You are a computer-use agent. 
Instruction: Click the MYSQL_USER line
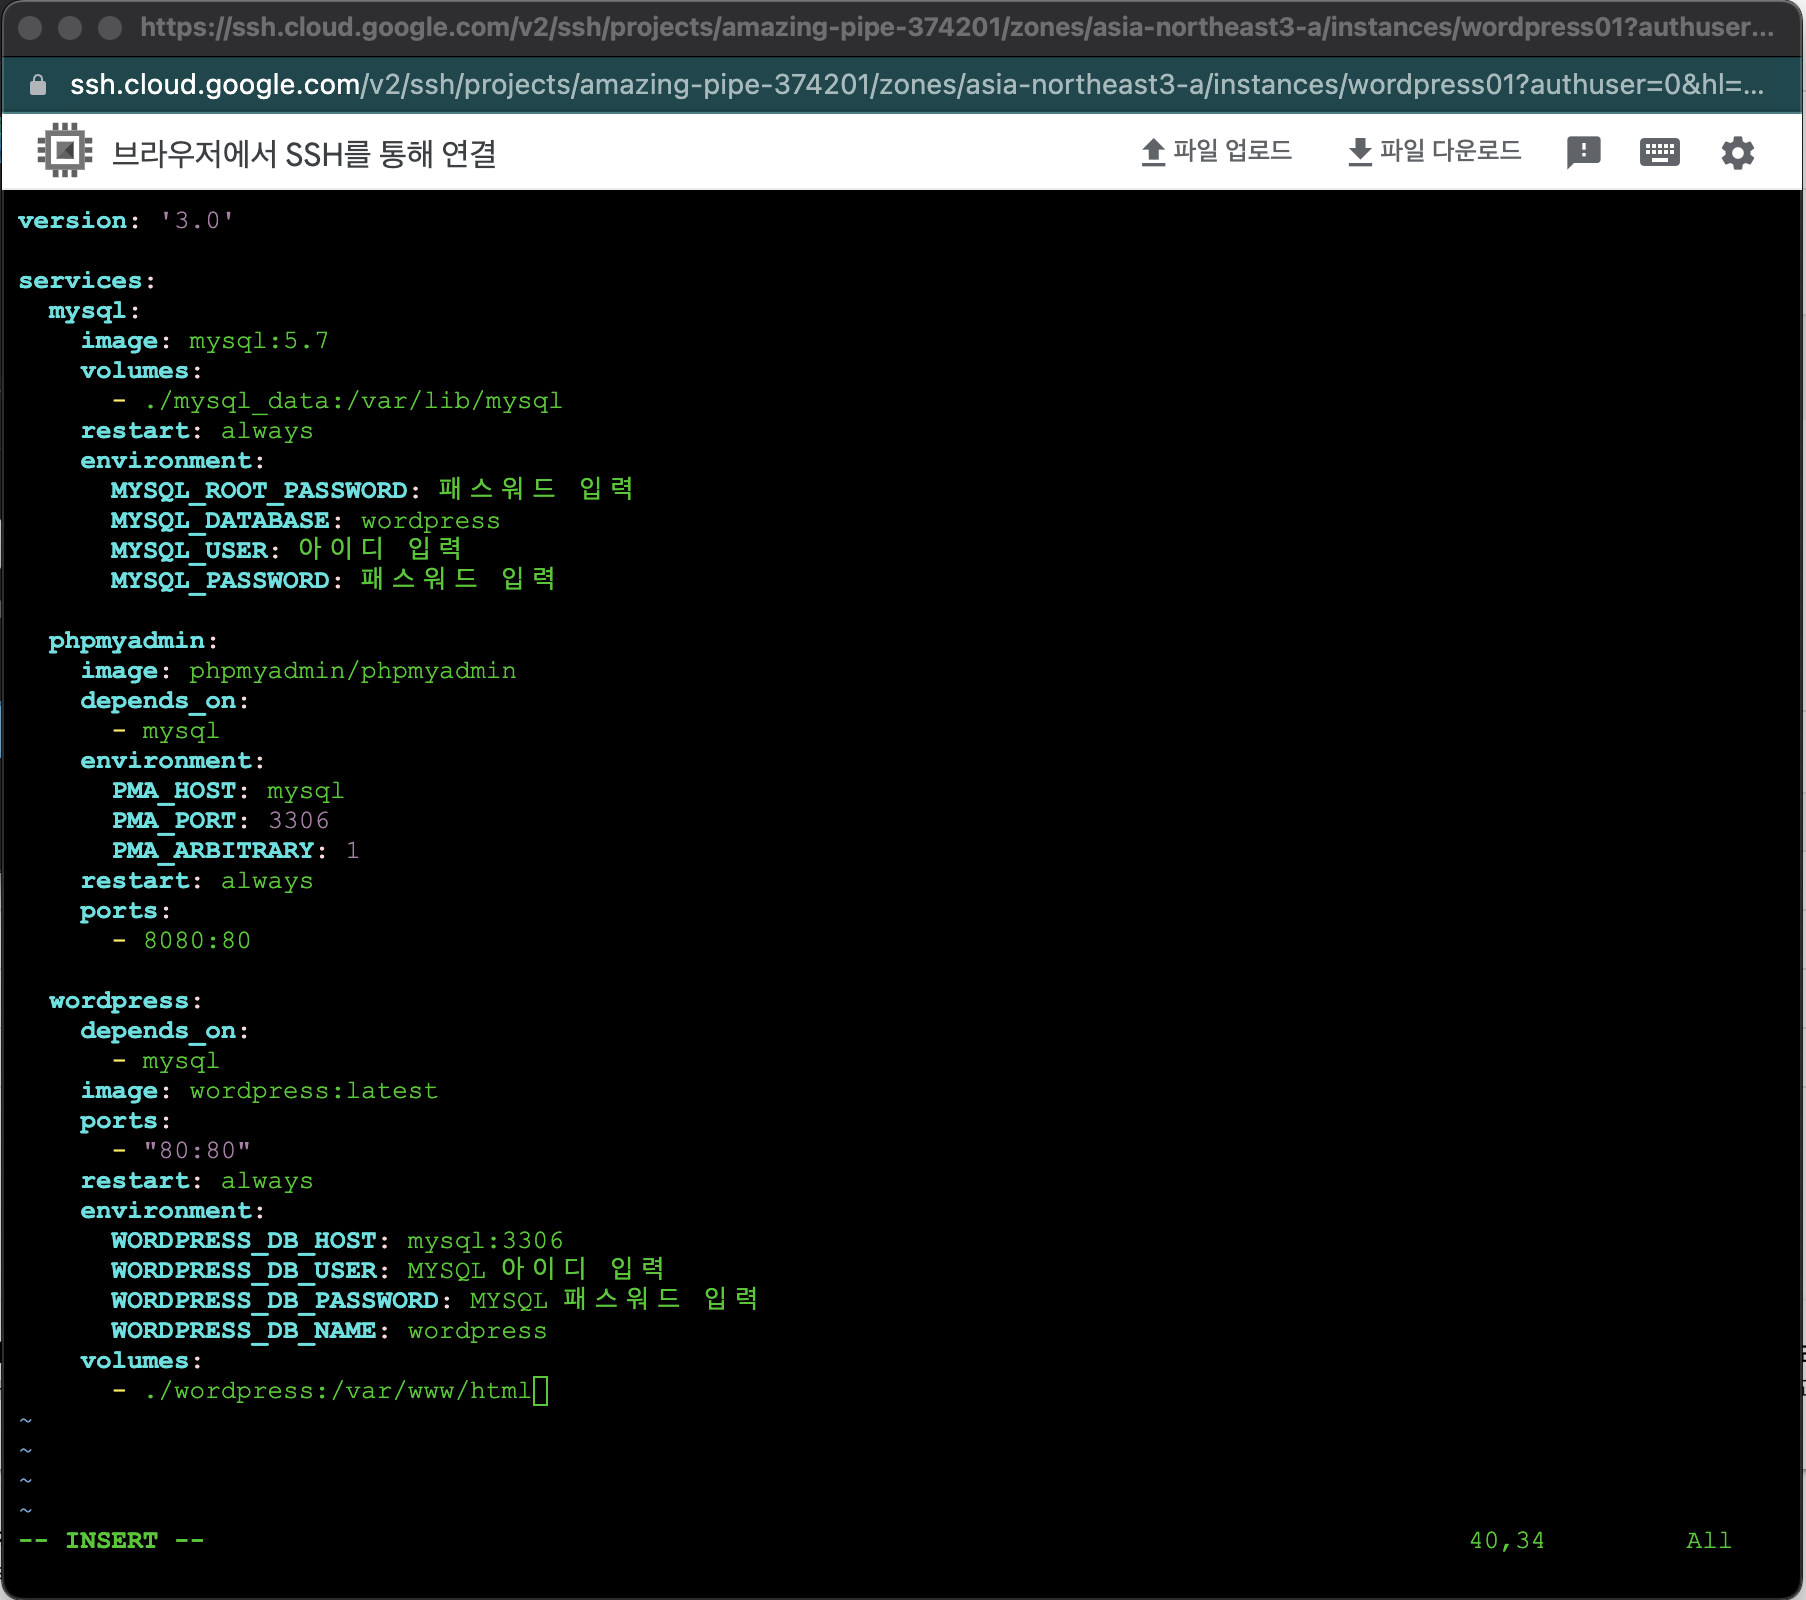coord(286,550)
